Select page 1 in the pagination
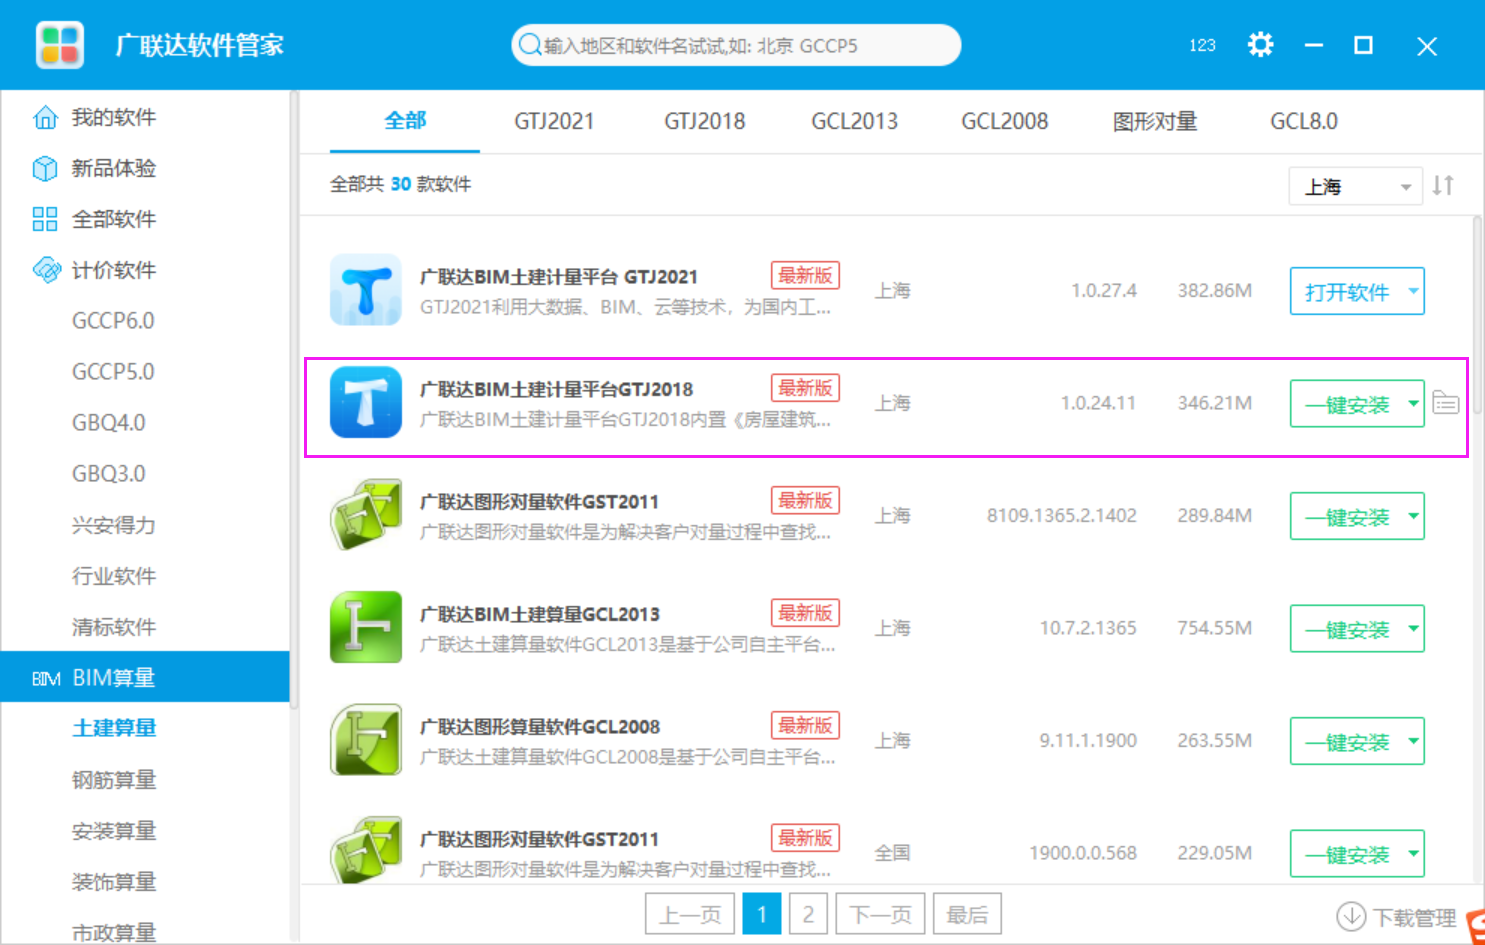Screen dimensions: 1485x945 762,914
